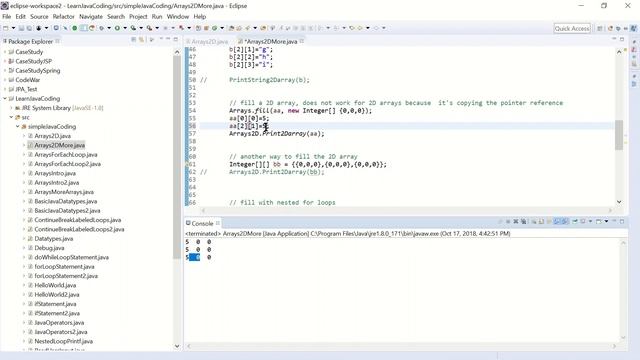Select BasicJavaDatatypes.java in the tree
The height and width of the screenshot is (360, 640).
click(x=65, y=201)
